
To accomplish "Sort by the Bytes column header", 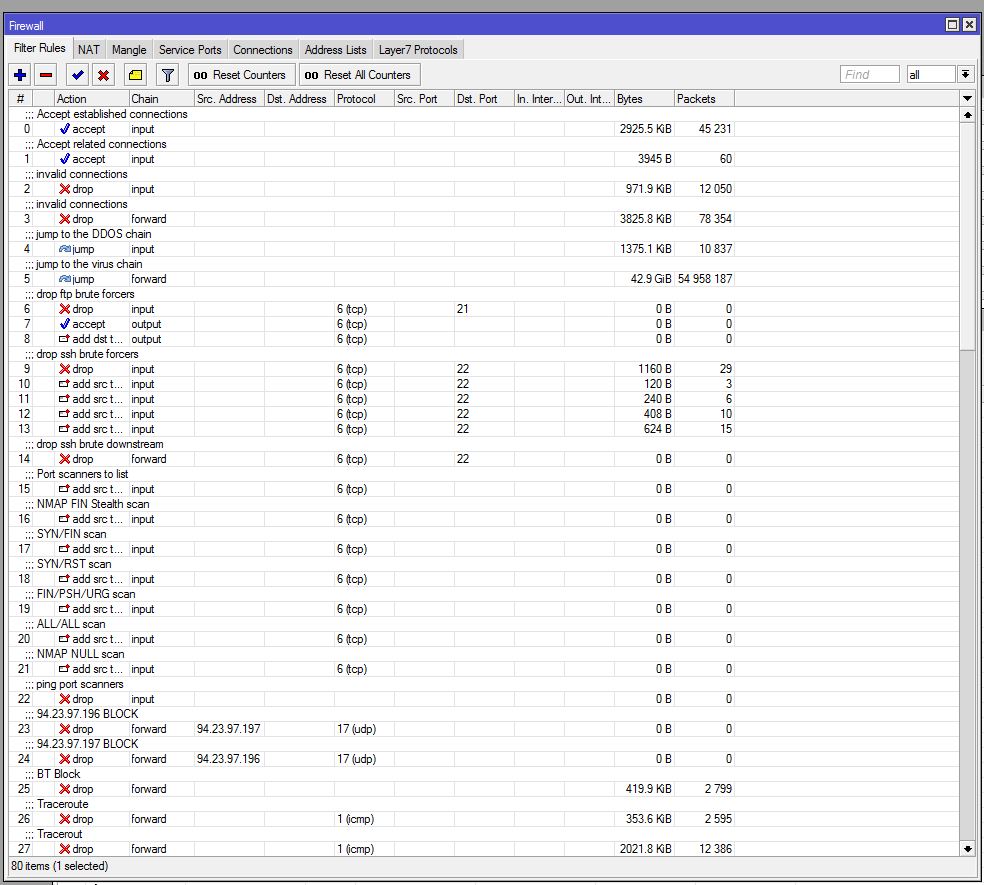I will (x=644, y=99).
